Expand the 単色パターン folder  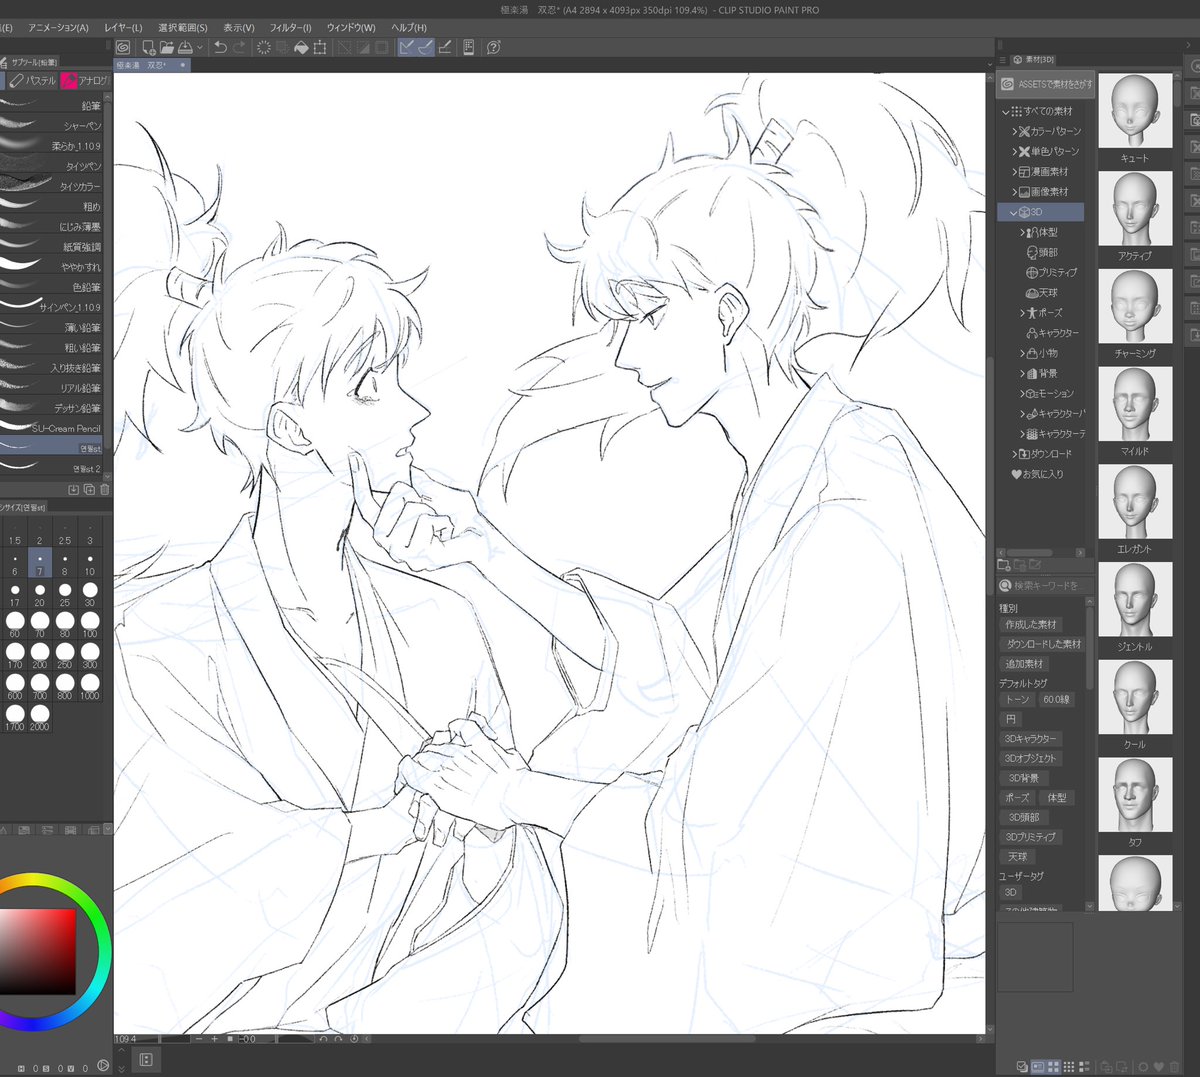point(1014,151)
